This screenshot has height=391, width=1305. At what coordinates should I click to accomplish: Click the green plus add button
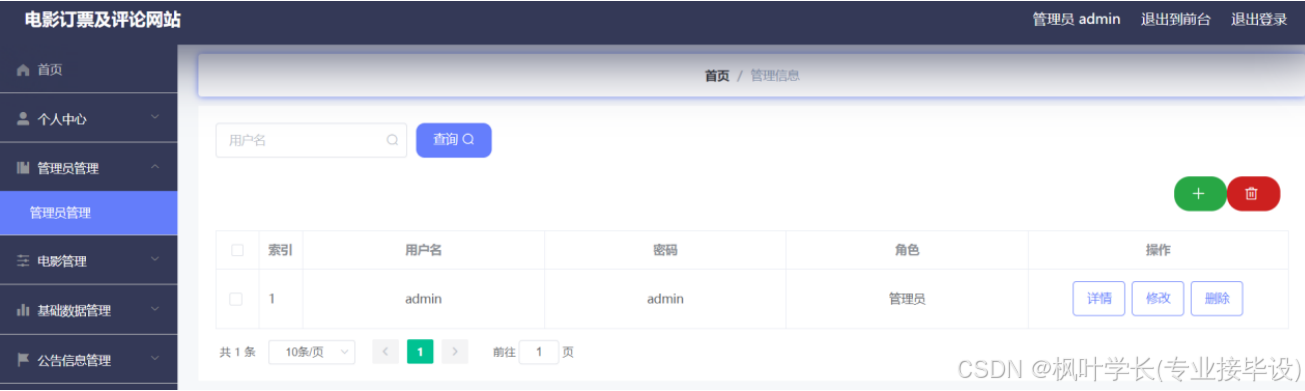click(1200, 194)
